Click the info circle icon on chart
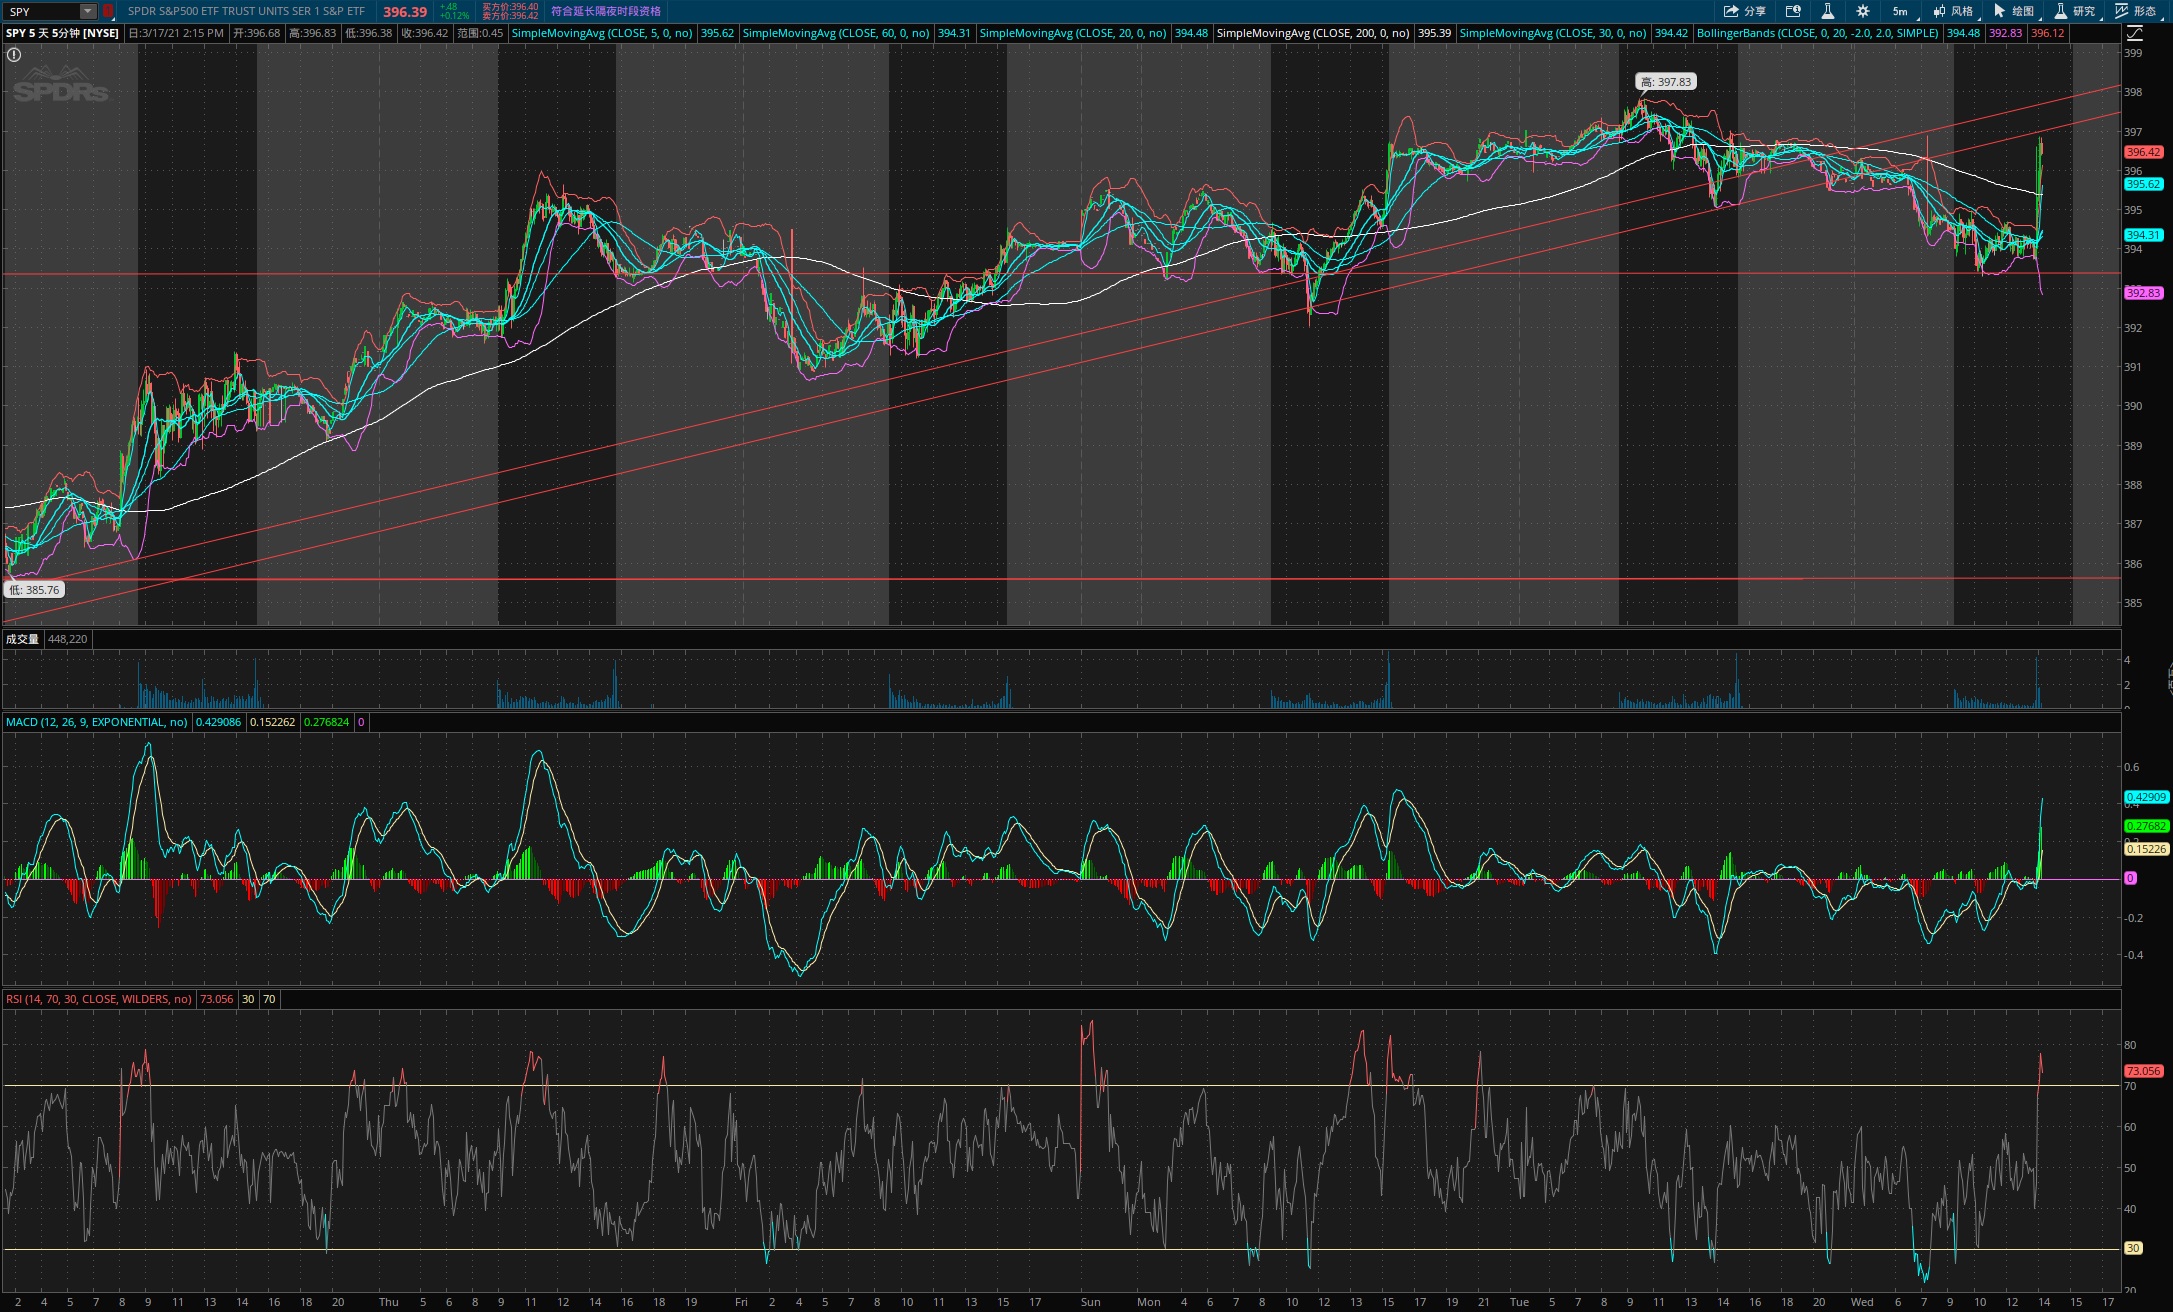The height and width of the screenshot is (1312, 2173). point(14,55)
